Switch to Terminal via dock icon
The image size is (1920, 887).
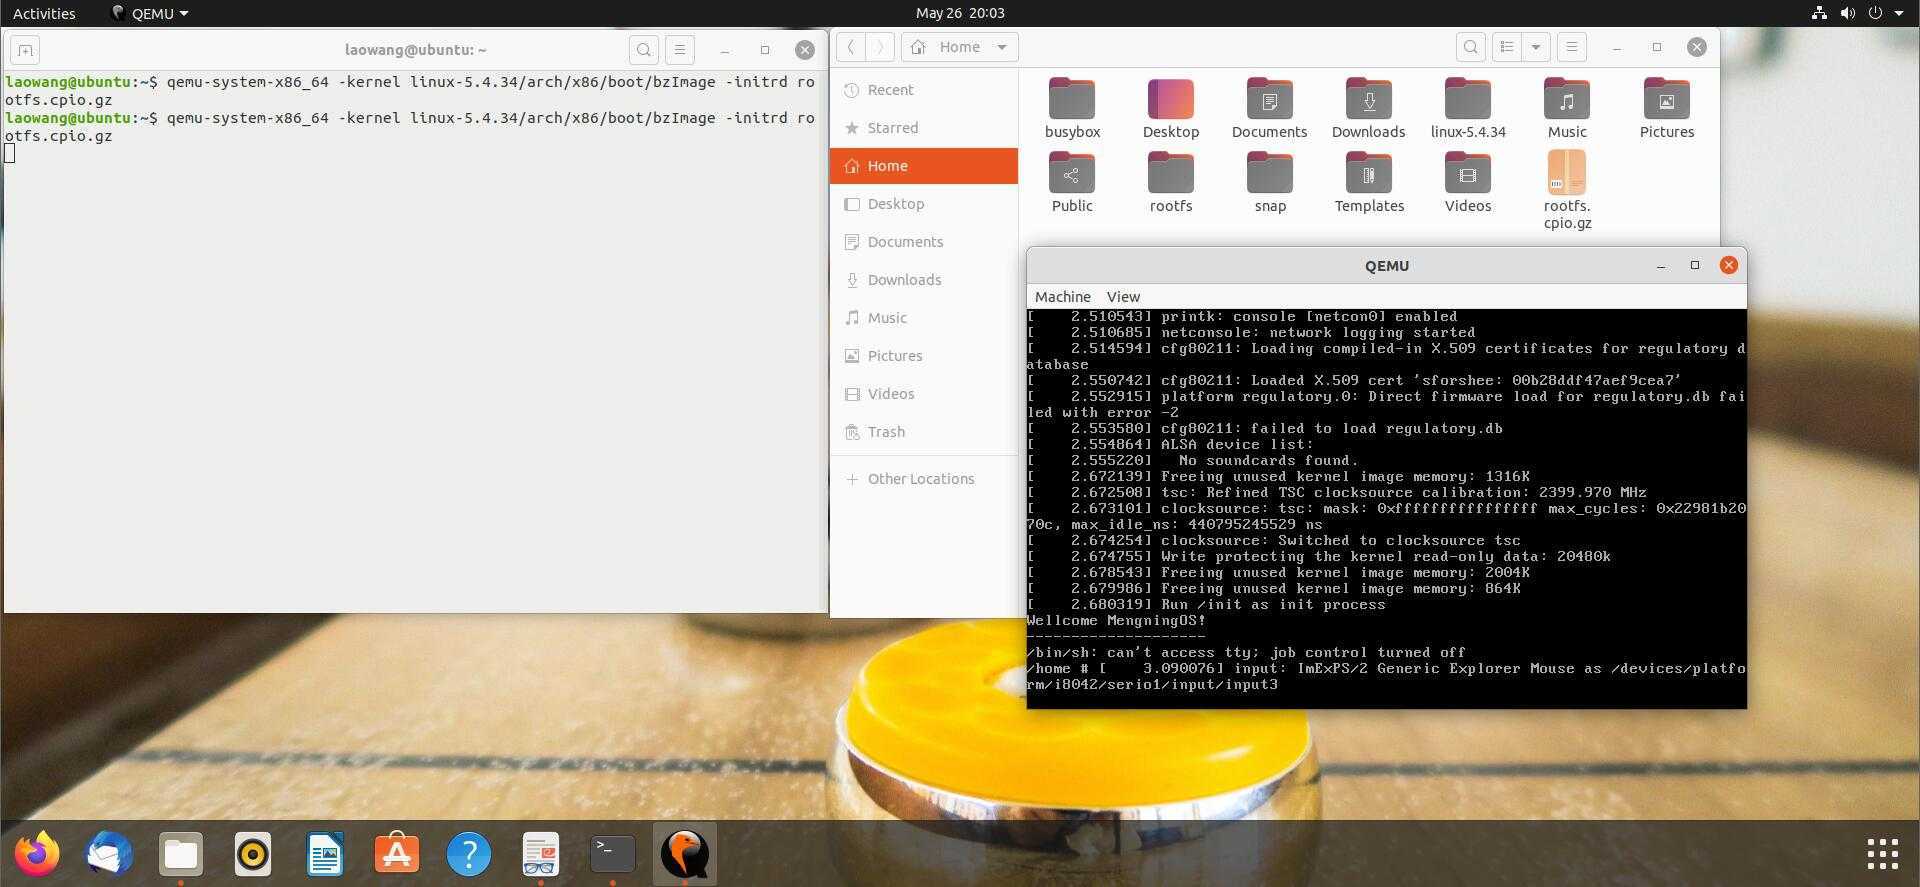613,854
